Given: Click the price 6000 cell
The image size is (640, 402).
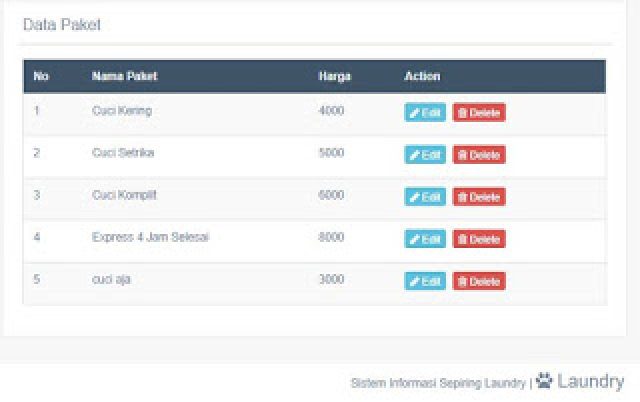Looking at the screenshot, I should coord(331,195).
